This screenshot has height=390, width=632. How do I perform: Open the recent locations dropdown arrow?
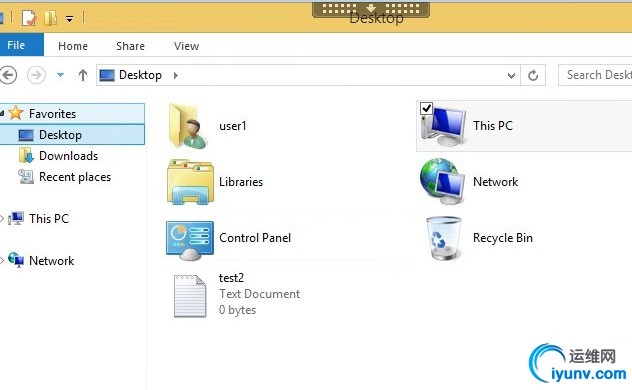coord(60,75)
